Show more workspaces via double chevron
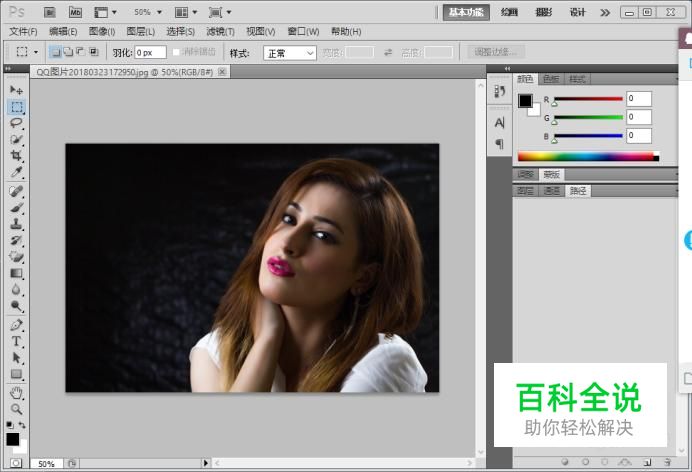This screenshot has width=692, height=472. point(605,12)
